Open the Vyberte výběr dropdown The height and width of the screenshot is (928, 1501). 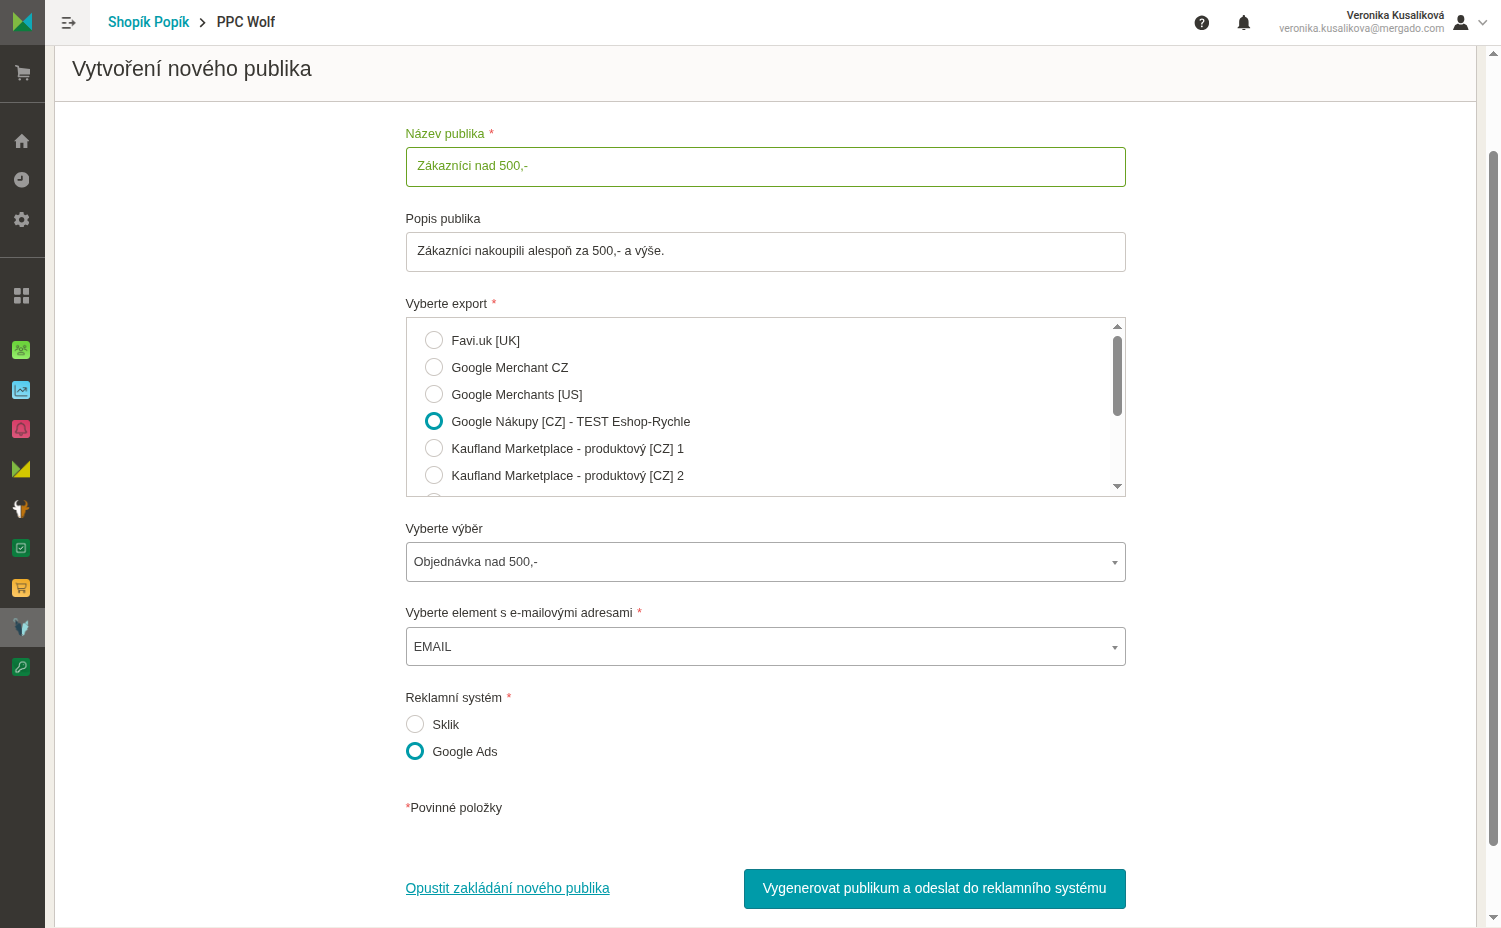pyautogui.click(x=765, y=562)
